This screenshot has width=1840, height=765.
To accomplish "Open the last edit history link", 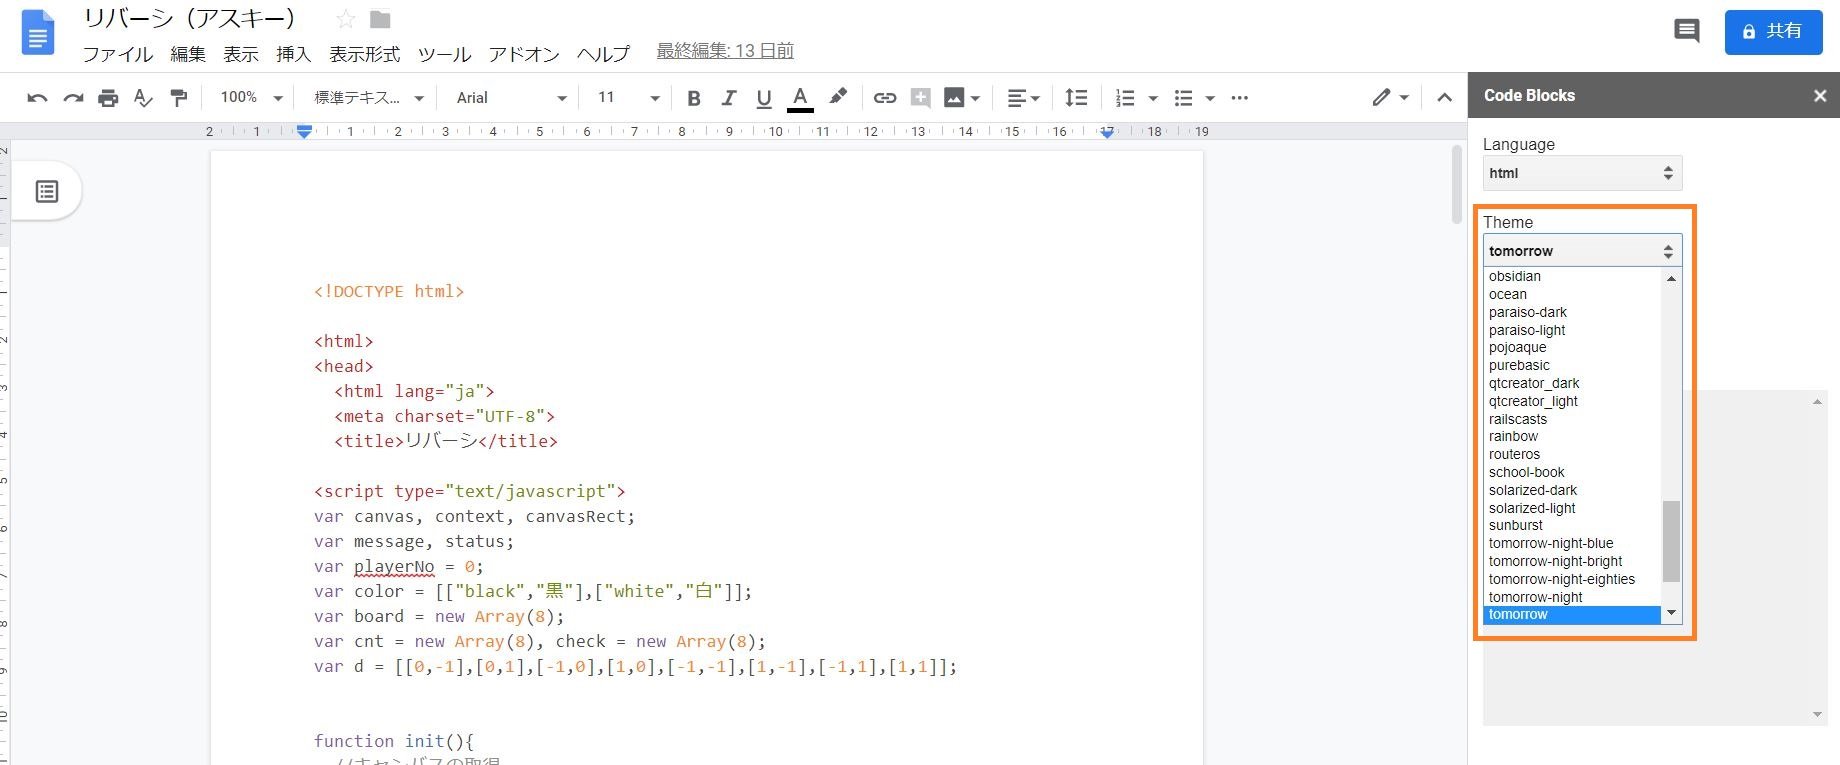I will click(725, 51).
